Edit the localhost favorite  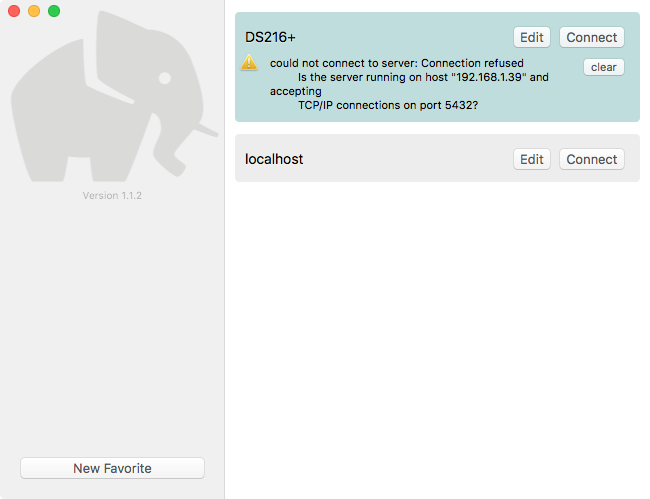pyautogui.click(x=531, y=159)
